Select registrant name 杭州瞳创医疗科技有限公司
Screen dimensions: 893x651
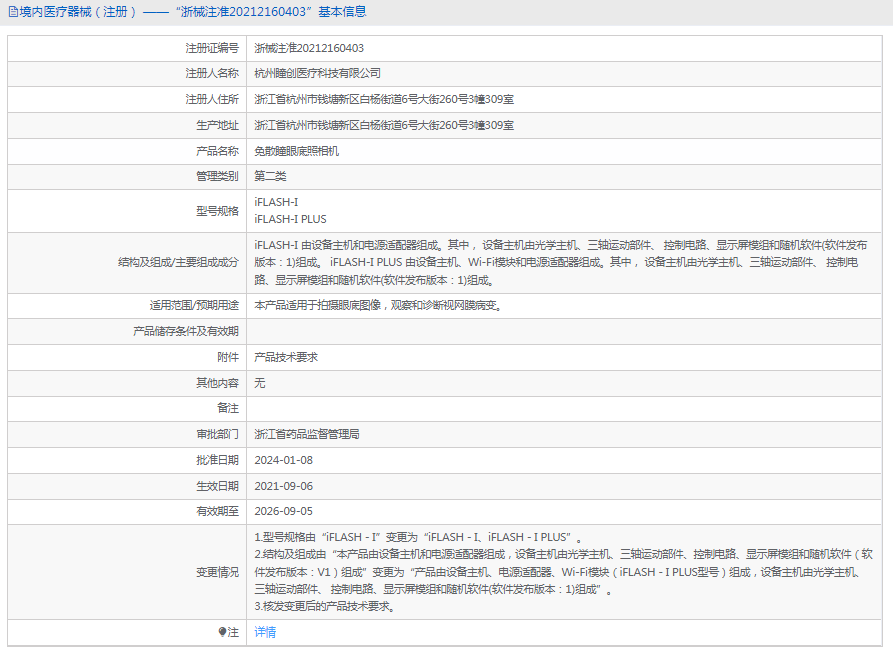317,73
